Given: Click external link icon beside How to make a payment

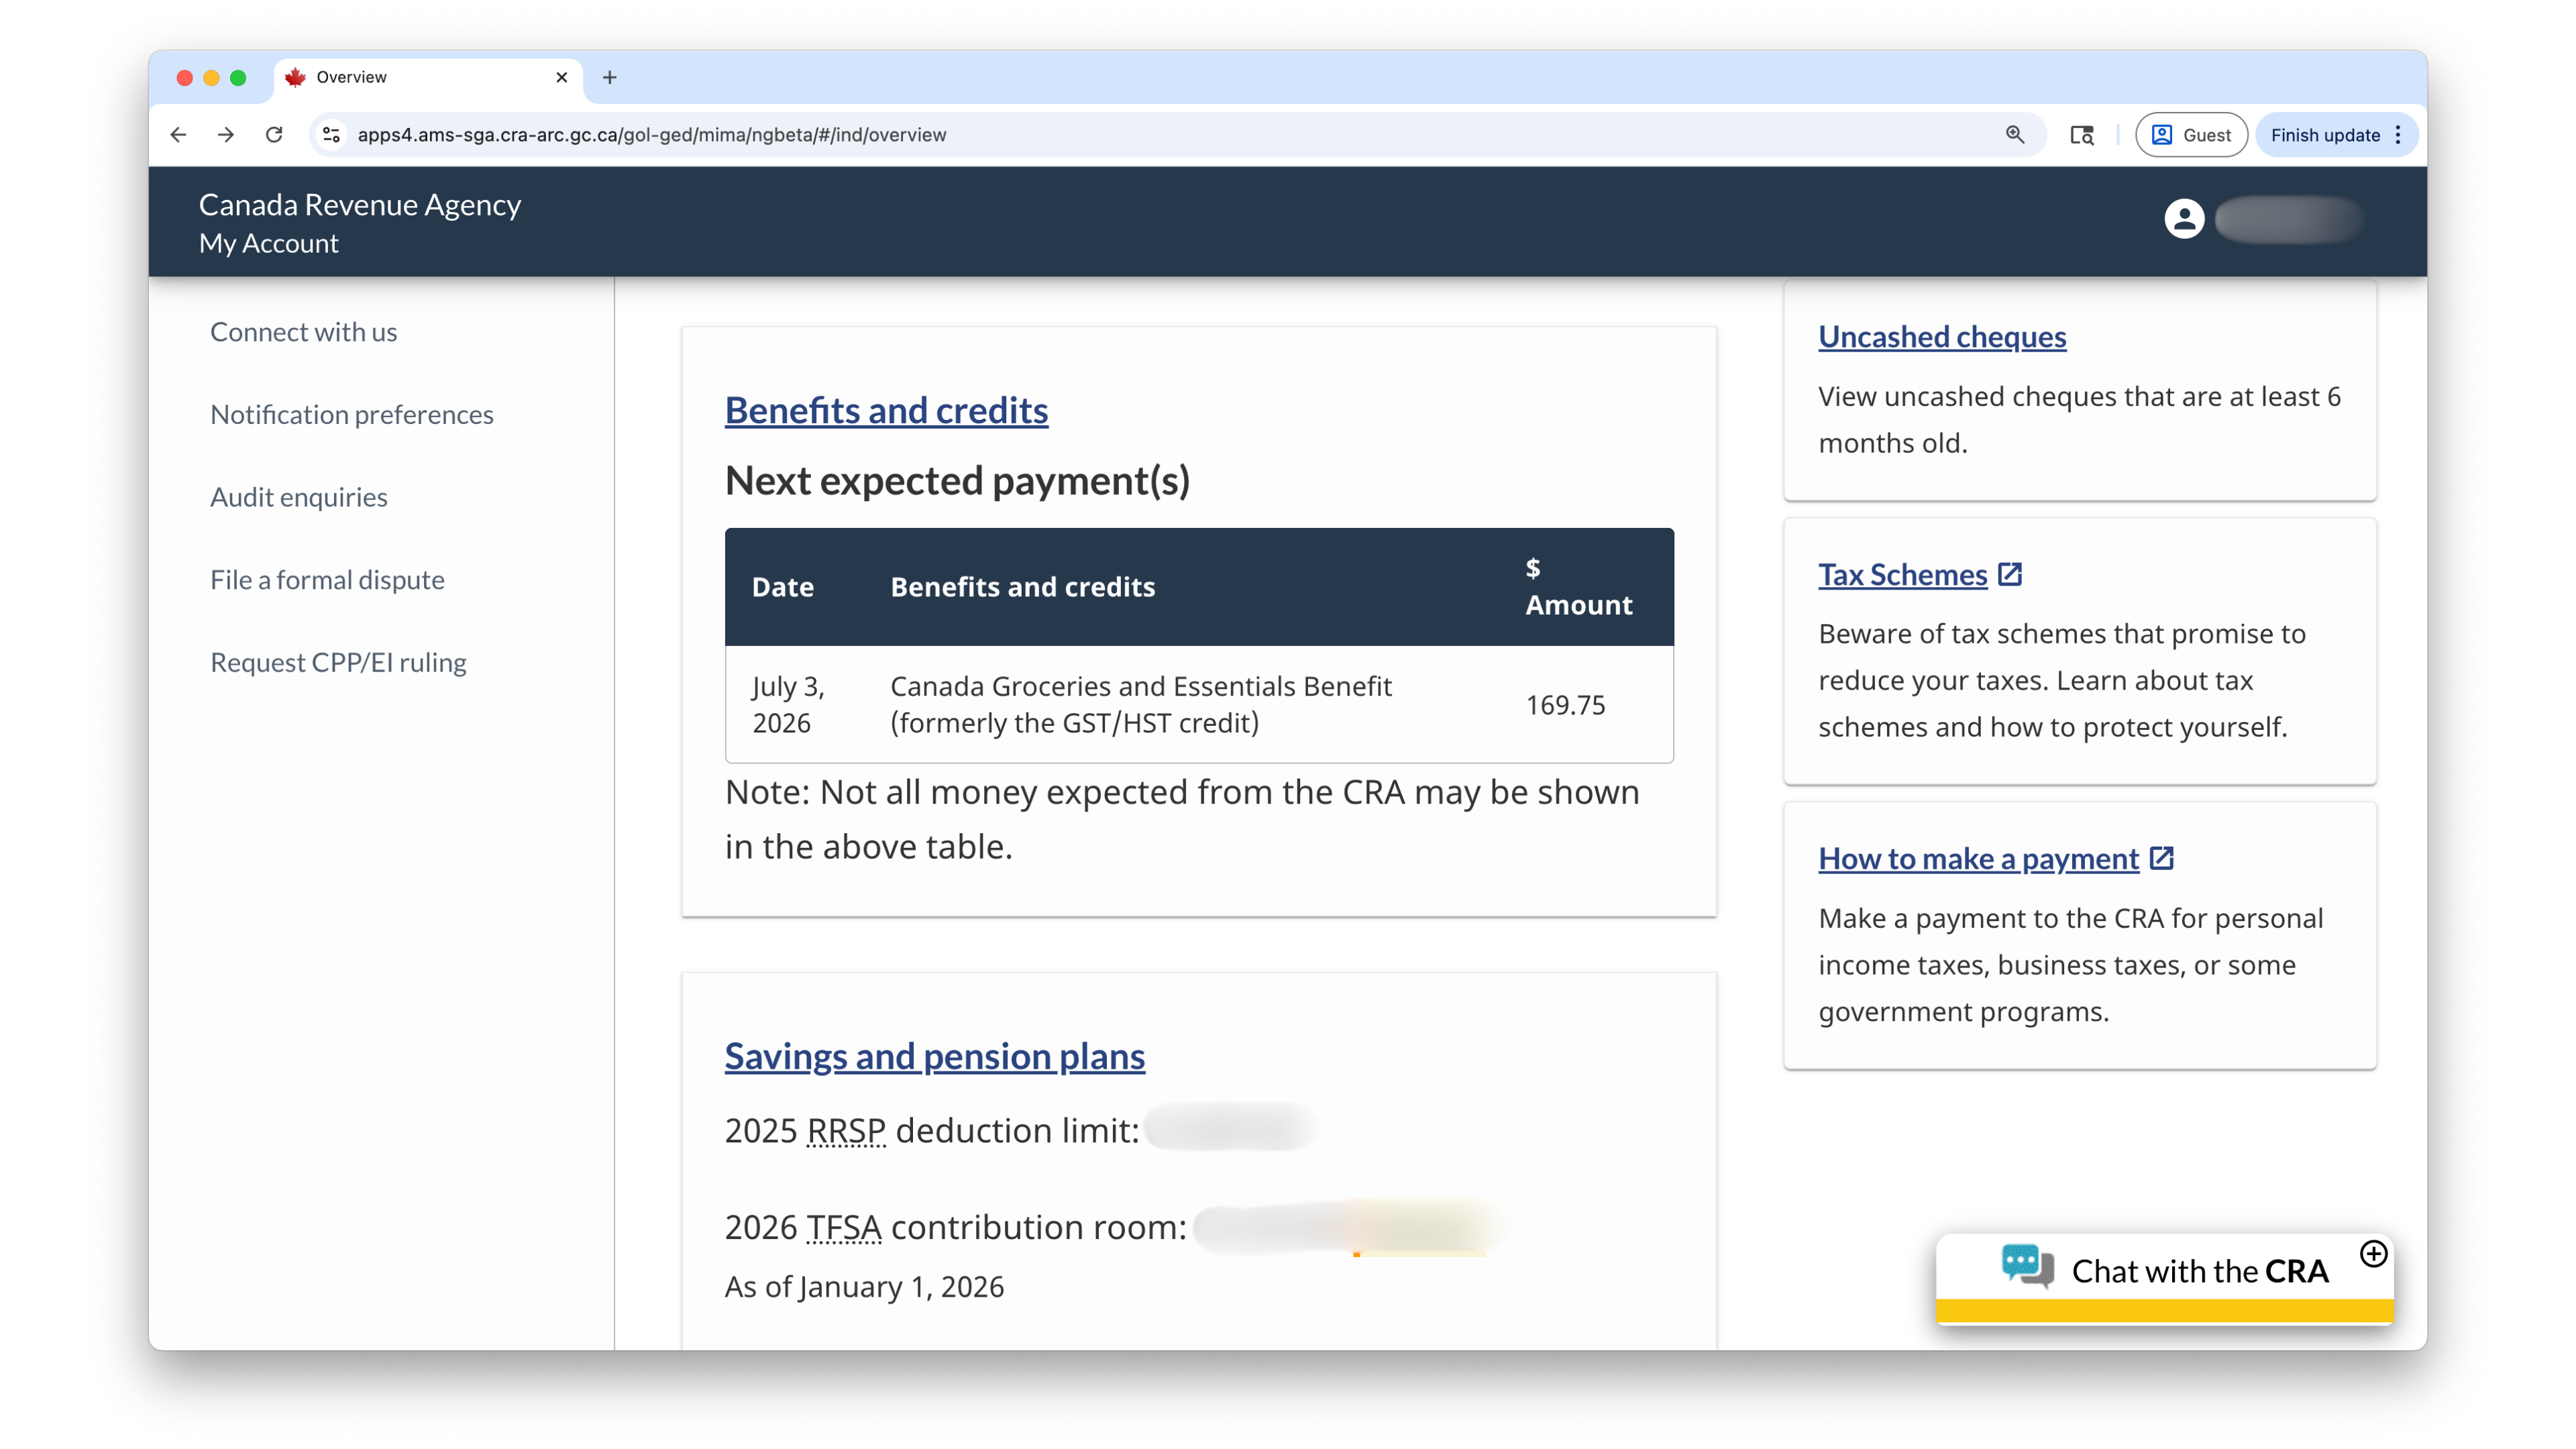Looking at the screenshot, I should pos(2162,858).
